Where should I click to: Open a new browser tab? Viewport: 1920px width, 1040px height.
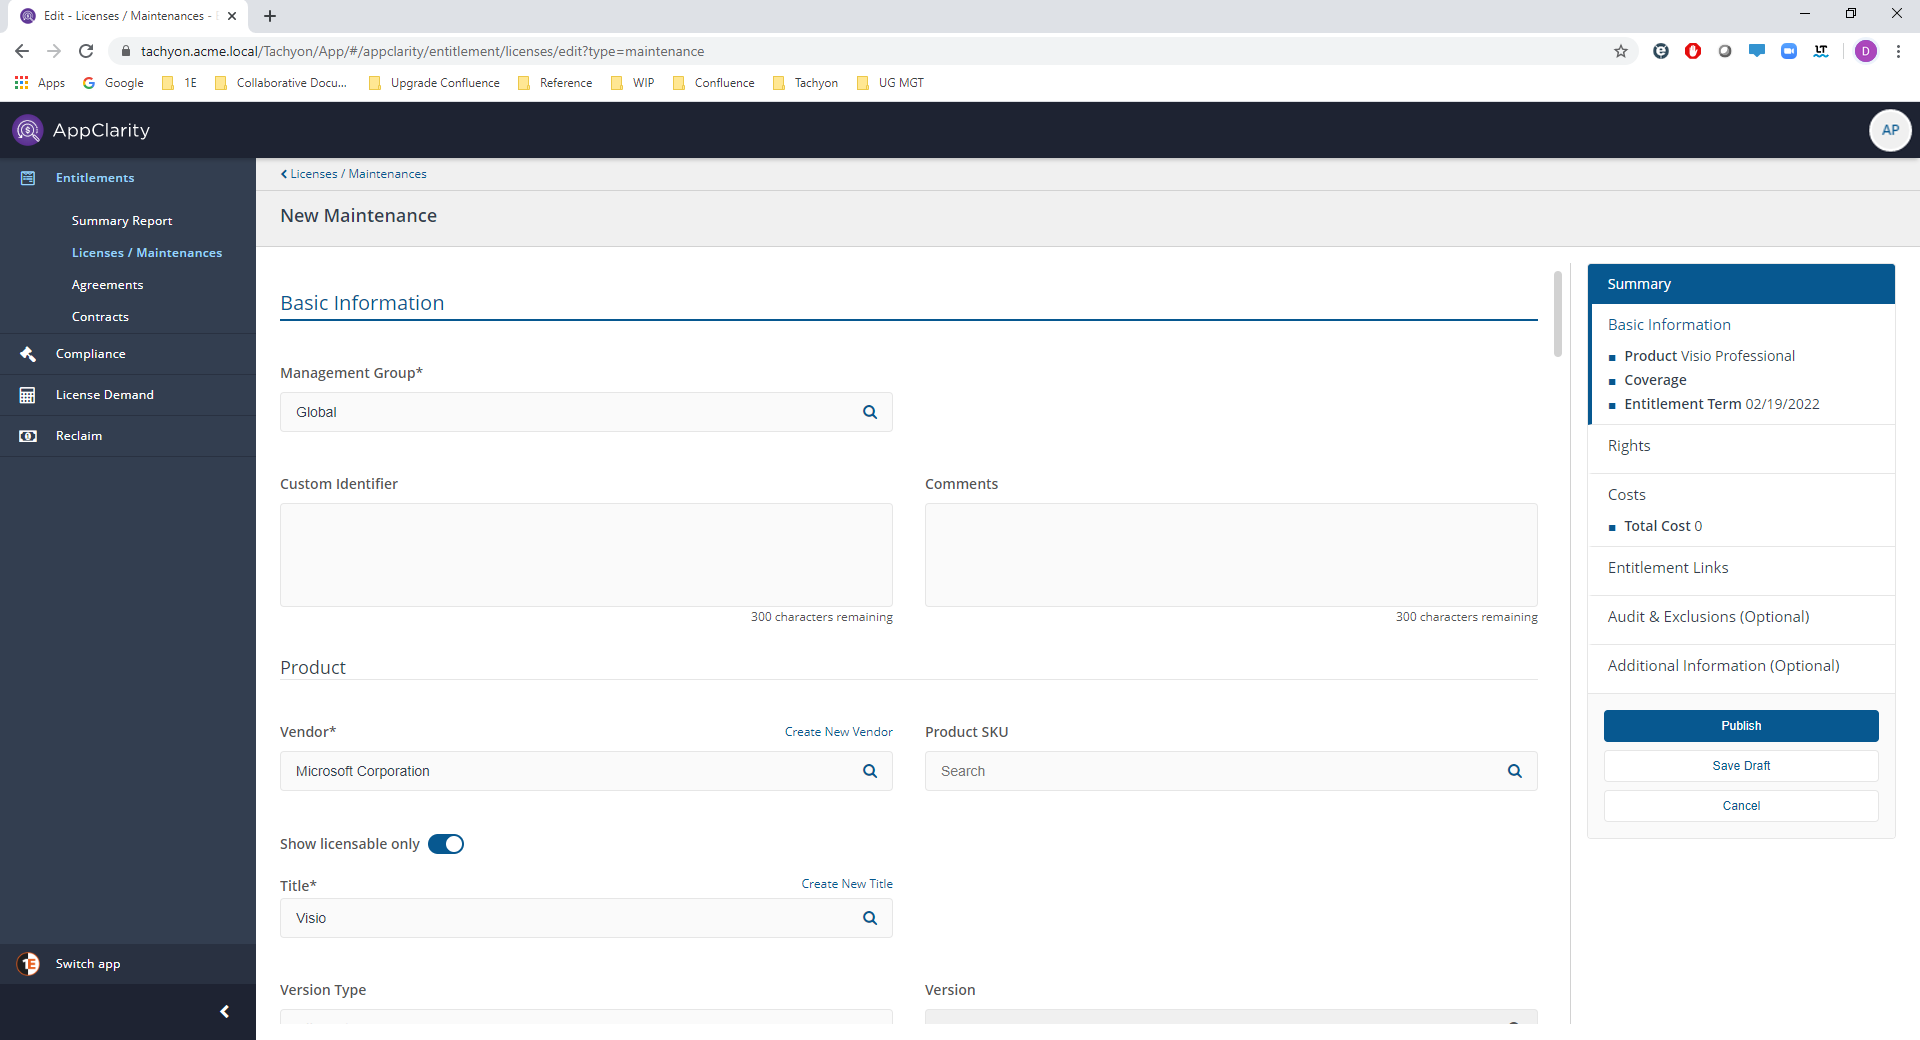(x=270, y=16)
